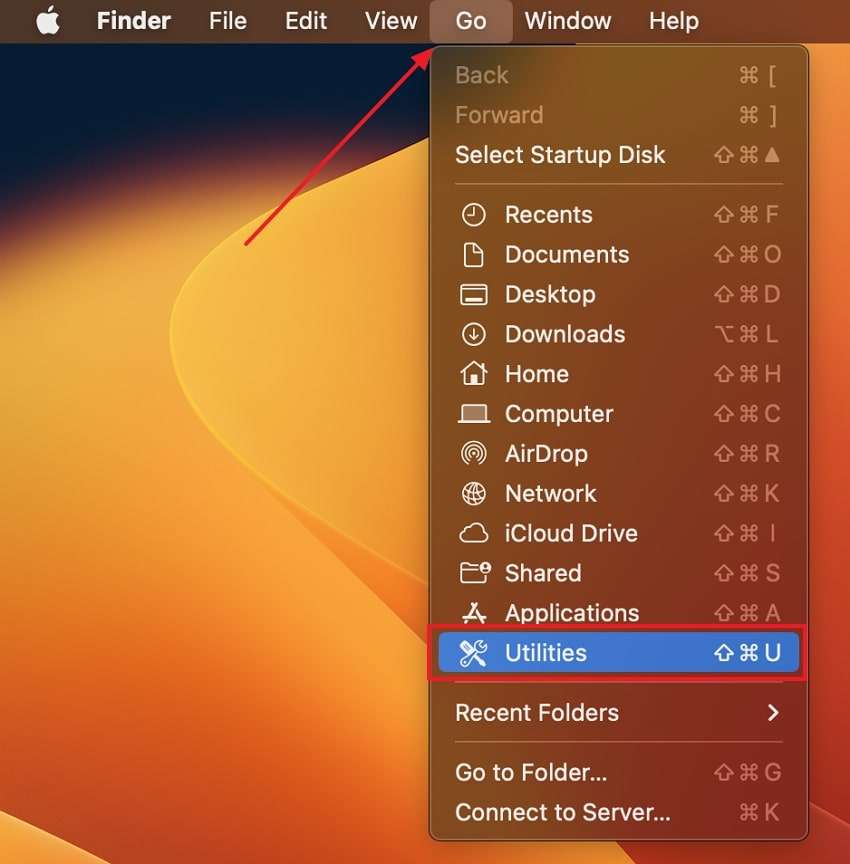
Task: Click the Utilities tools icon
Action: point(473,653)
